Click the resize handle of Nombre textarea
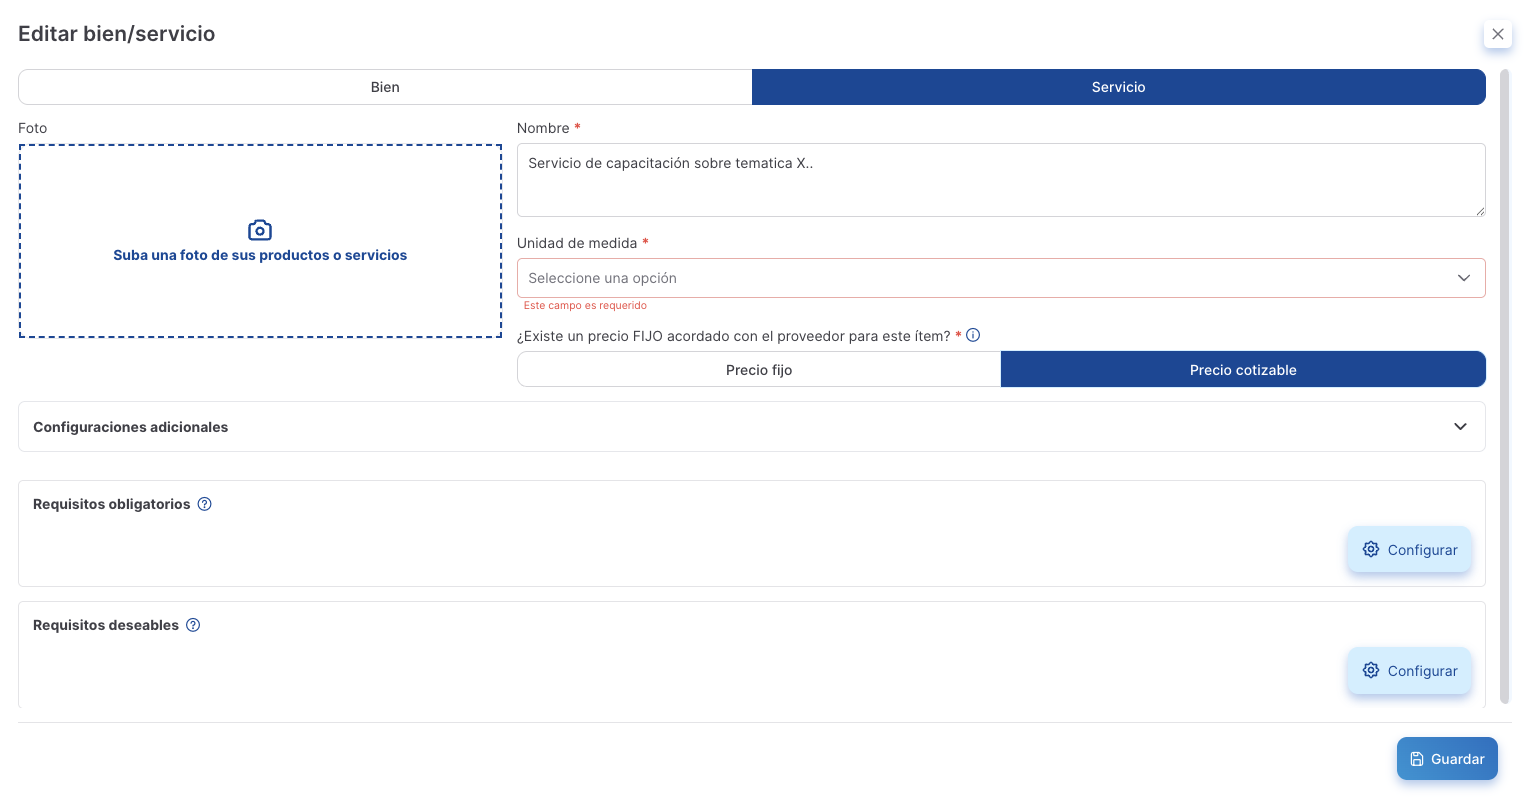 tap(1480, 211)
